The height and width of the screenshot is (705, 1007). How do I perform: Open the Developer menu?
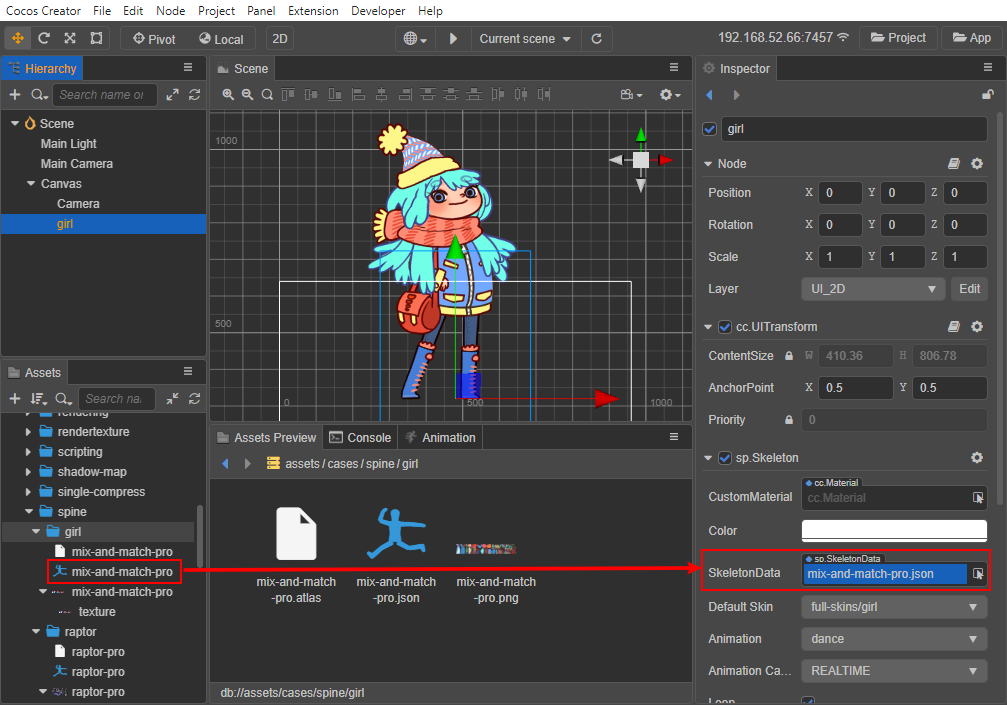point(378,10)
